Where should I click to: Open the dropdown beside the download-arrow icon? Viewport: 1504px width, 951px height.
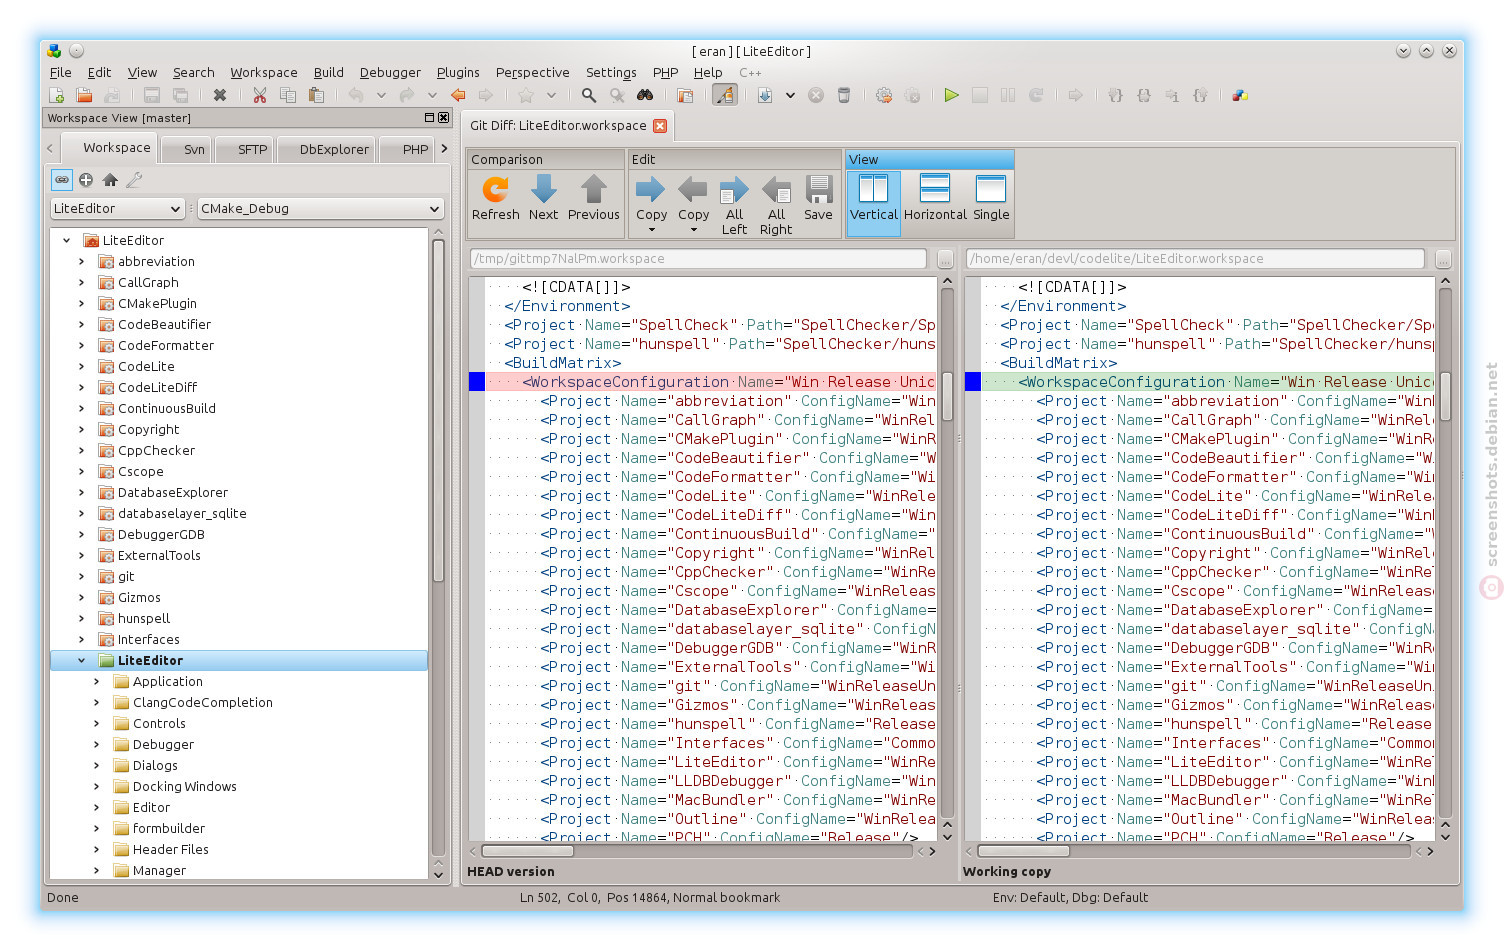(790, 96)
